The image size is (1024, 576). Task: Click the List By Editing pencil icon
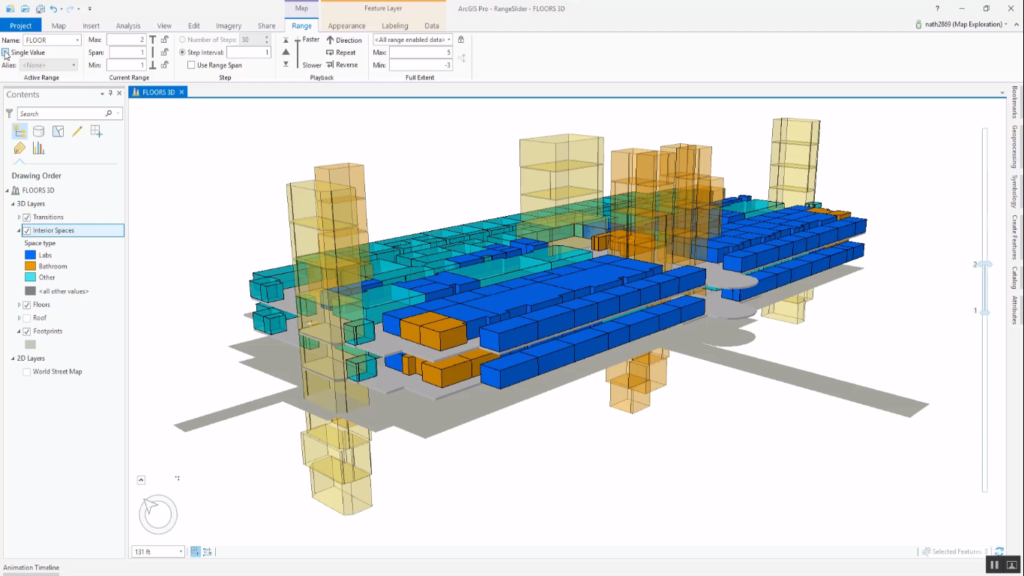coord(77,131)
